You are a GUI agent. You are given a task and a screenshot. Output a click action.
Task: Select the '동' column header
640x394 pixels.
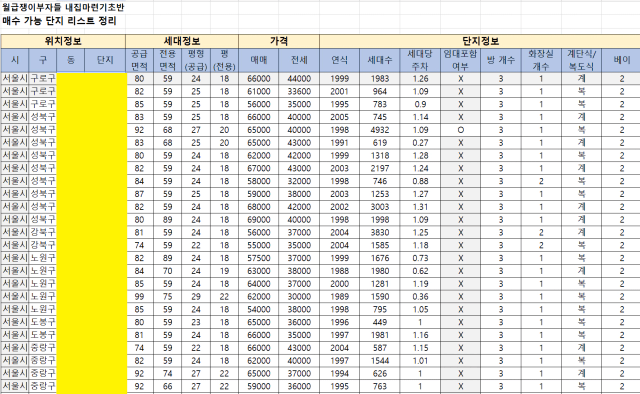pyautogui.click(x=71, y=60)
